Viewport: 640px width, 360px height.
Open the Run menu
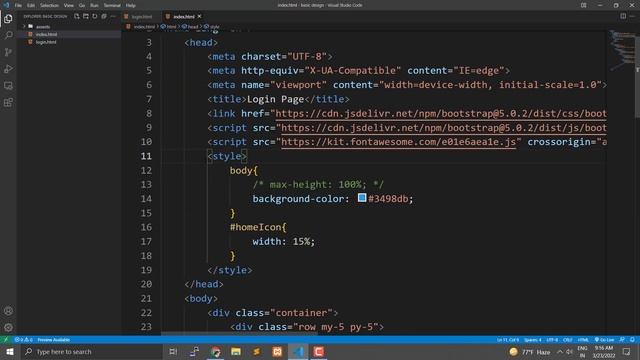point(94,5)
